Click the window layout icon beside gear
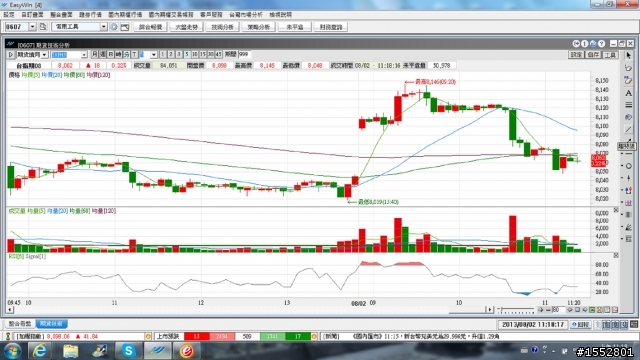The width and height of the screenshot is (640, 360). click(124, 27)
